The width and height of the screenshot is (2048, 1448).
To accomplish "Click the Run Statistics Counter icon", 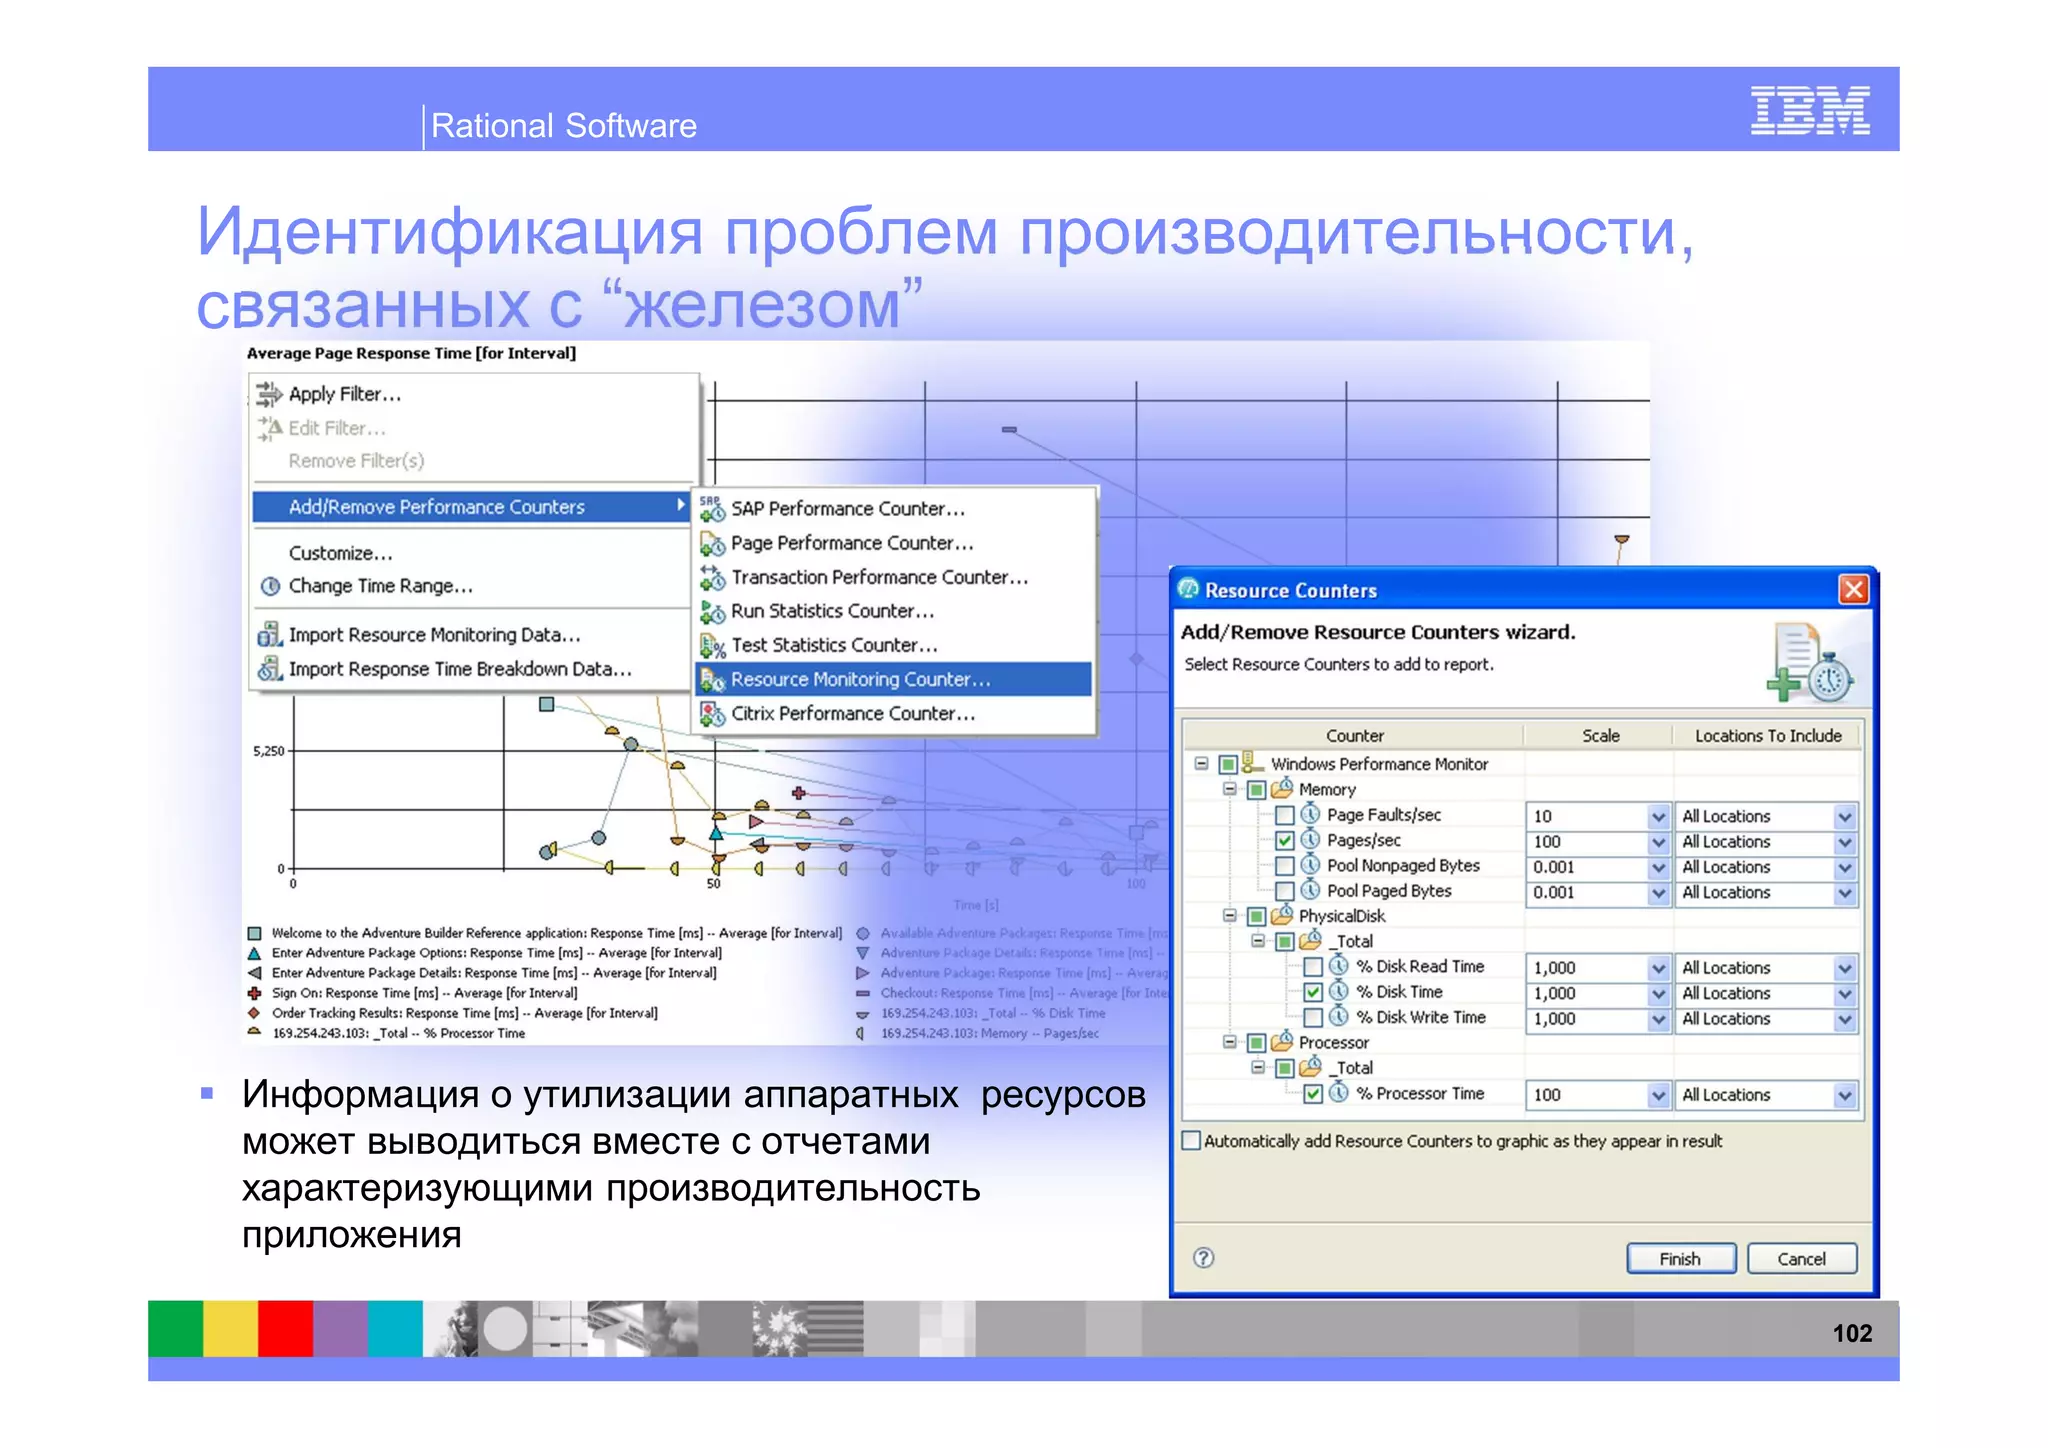I will click(712, 611).
